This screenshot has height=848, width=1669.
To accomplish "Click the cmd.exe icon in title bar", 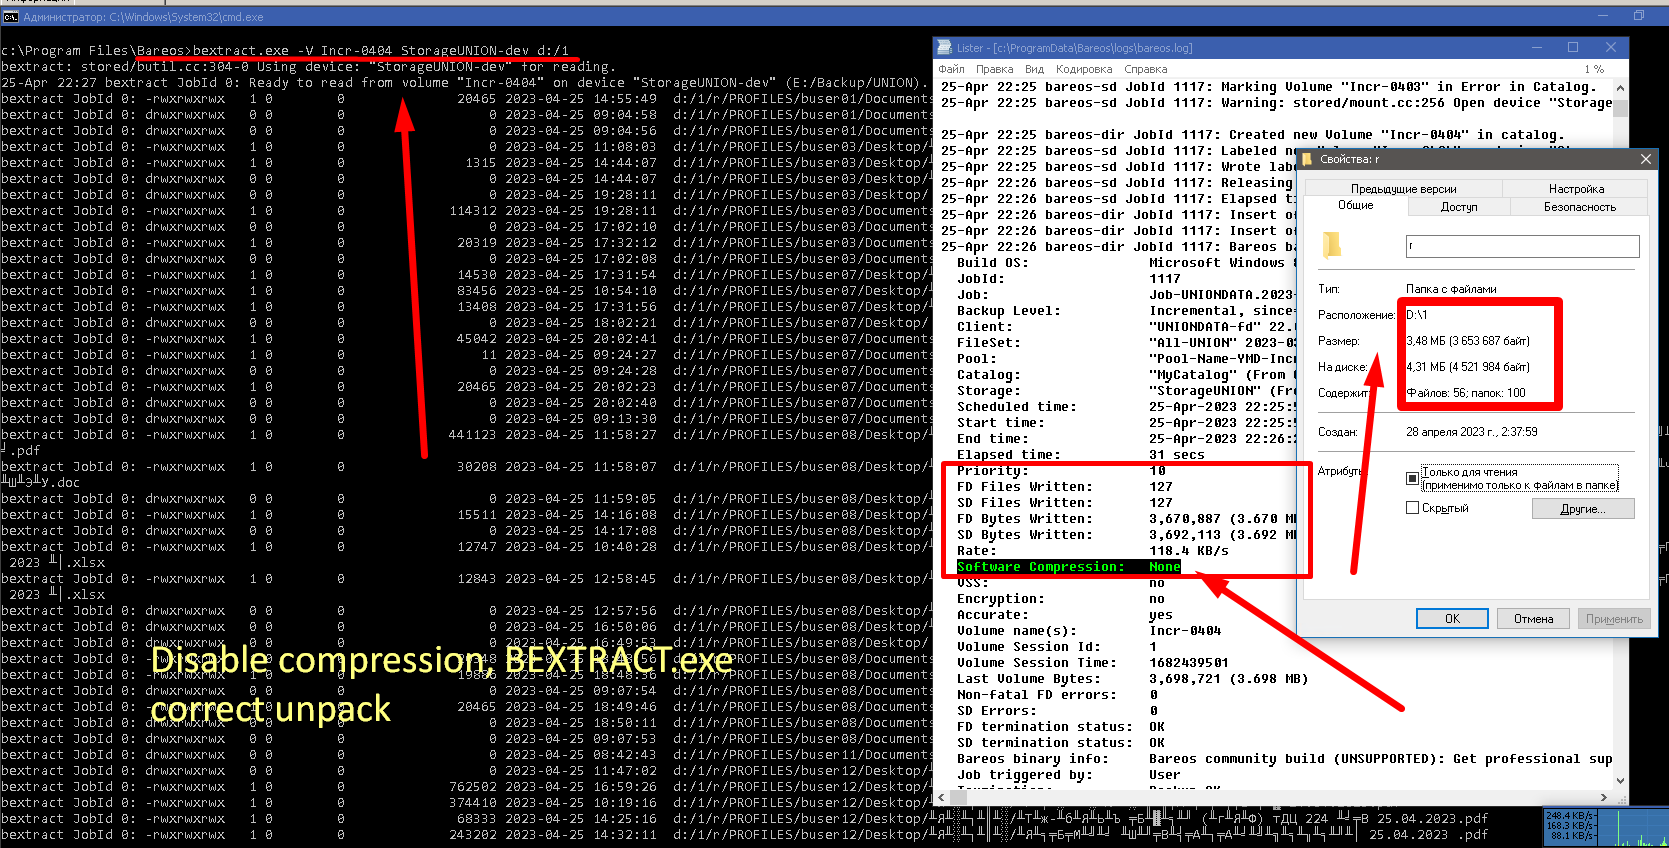I will [x=10, y=16].
